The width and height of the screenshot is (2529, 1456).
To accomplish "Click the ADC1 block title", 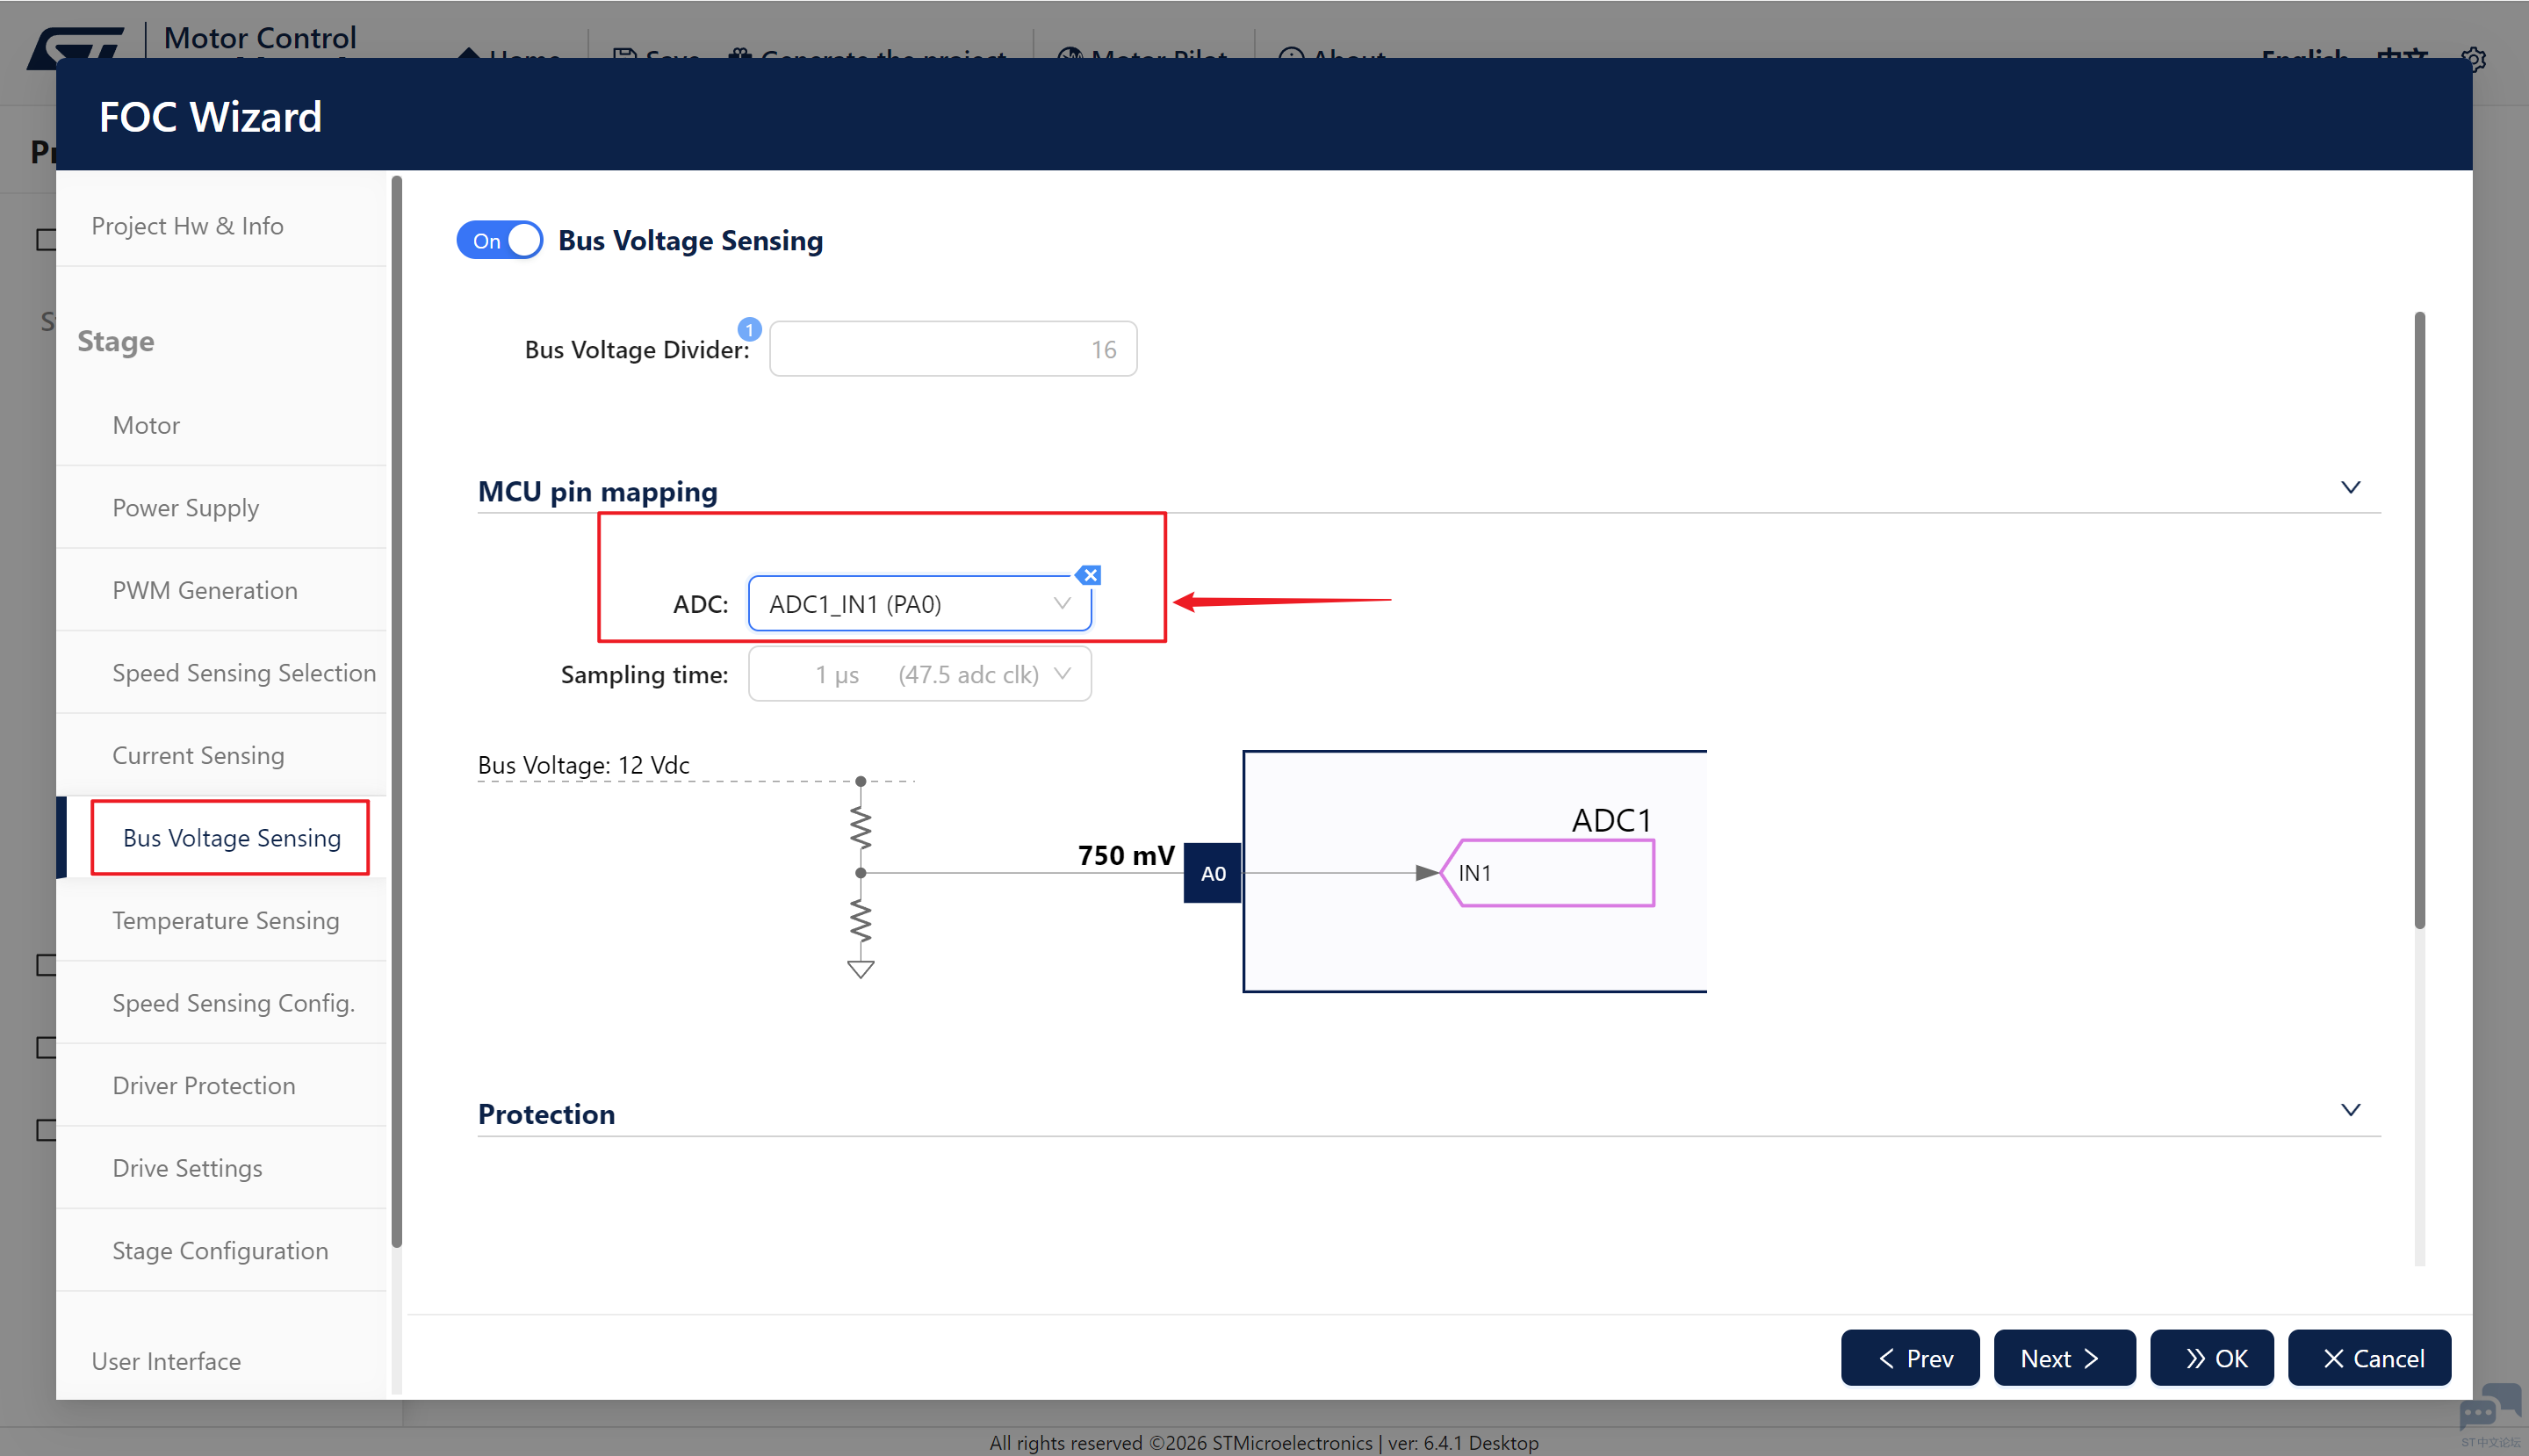I will coord(1611,820).
